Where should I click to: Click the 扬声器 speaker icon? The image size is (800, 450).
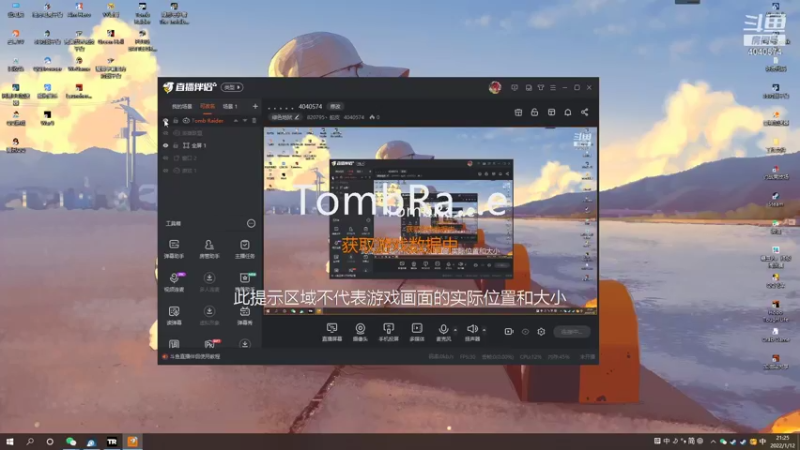(472, 329)
